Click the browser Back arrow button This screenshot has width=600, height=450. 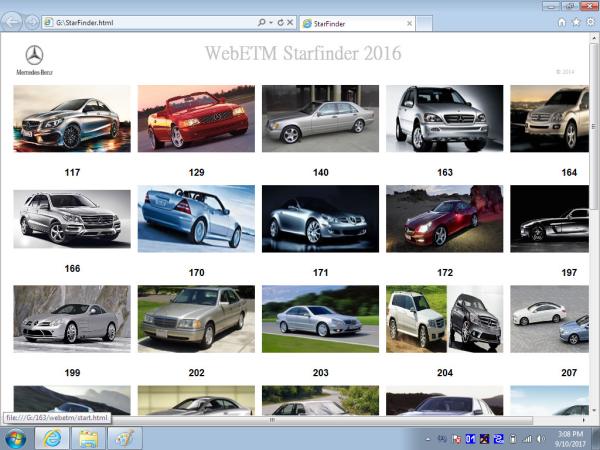pos(11,22)
